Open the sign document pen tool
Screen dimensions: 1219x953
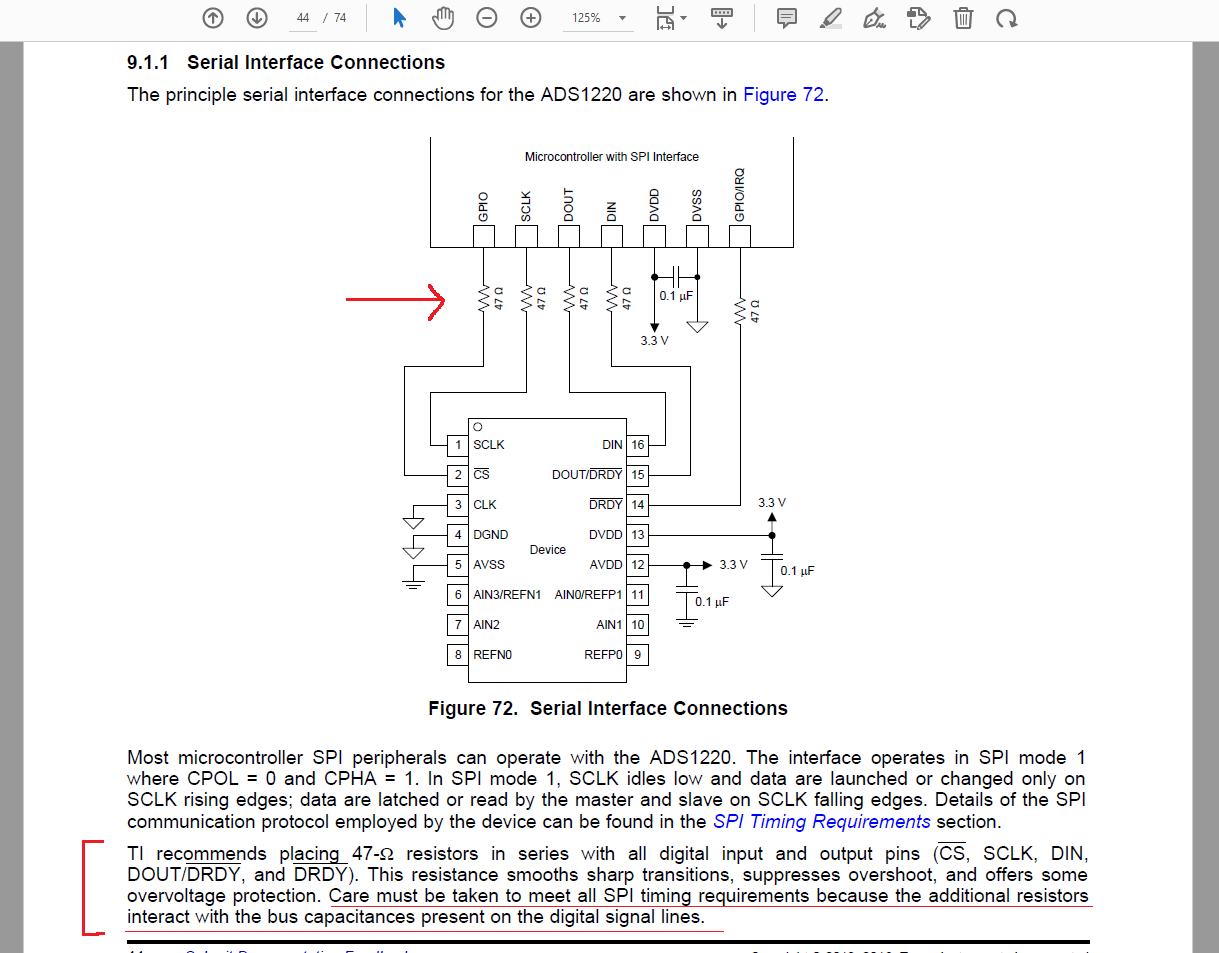point(874,18)
